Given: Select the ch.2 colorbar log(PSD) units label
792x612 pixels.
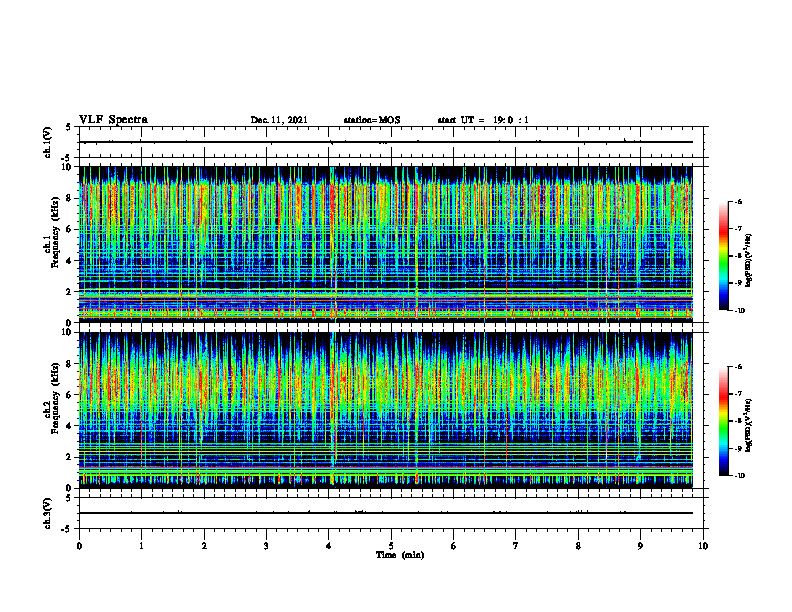Looking at the screenshot, I should [748, 425].
